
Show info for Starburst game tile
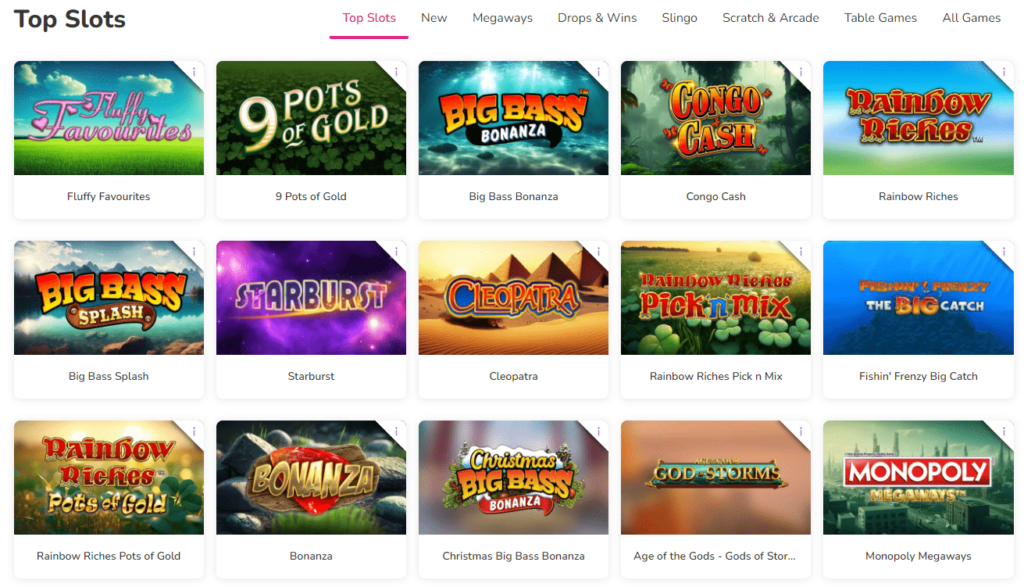click(397, 251)
